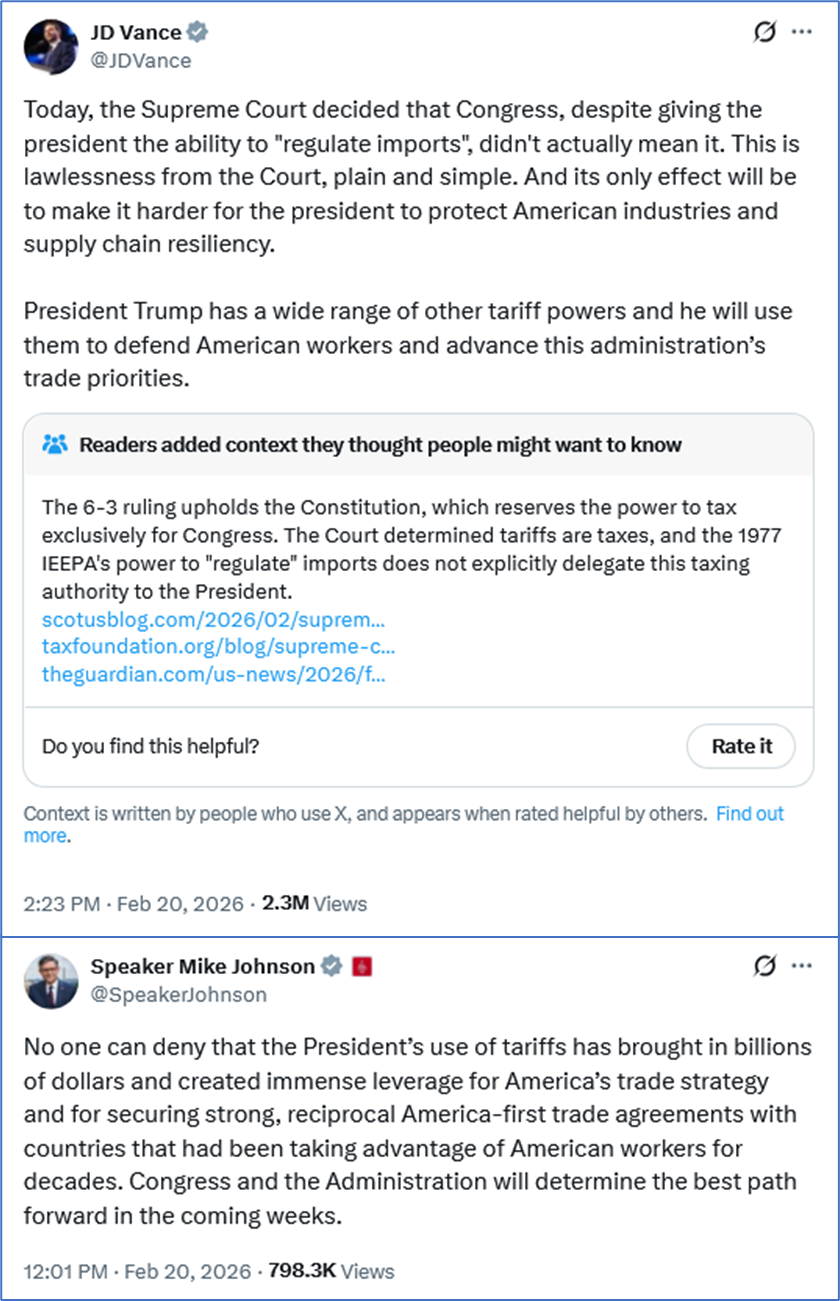The height and width of the screenshot is (1301, 840).
Task: Click the red affiliation badge beside Mike Johnson
Action: click(361, 967)
